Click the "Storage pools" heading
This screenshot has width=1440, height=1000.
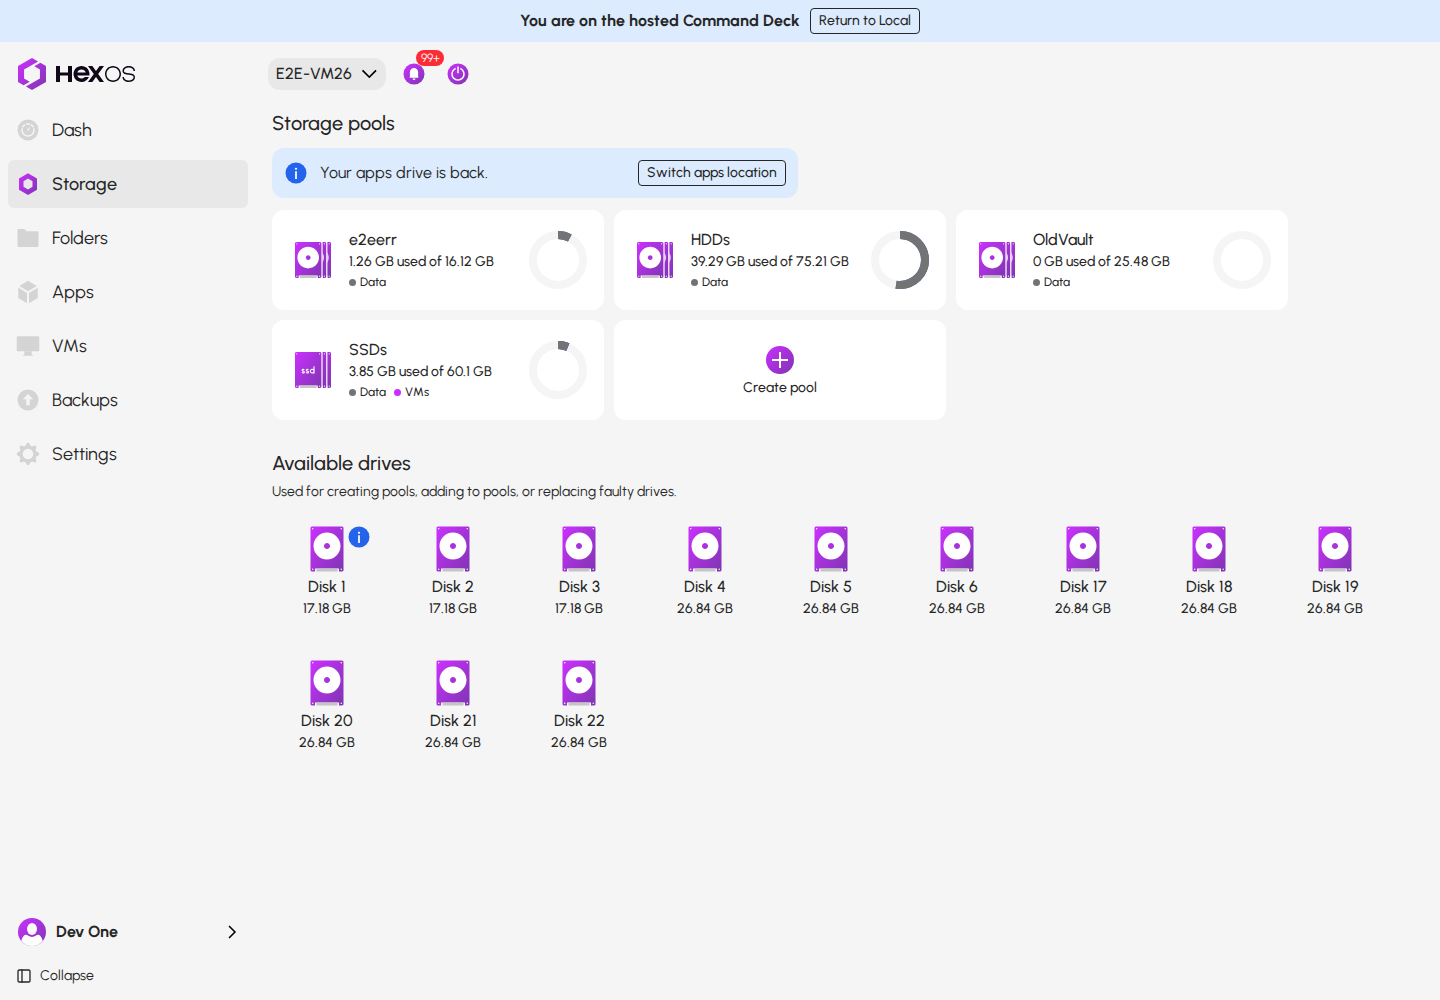[333, 124]
